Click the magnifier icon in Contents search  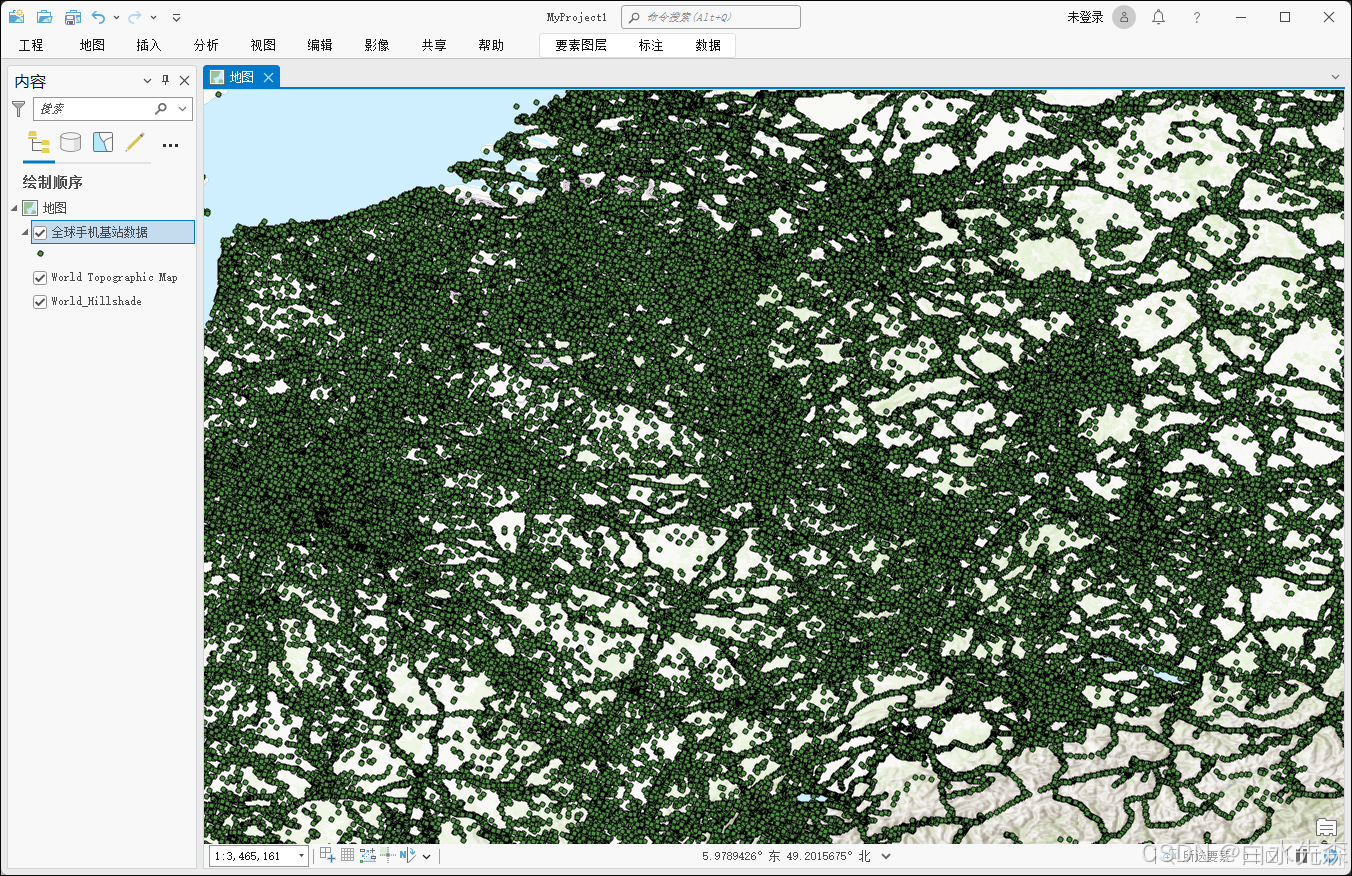click(162, 108)
